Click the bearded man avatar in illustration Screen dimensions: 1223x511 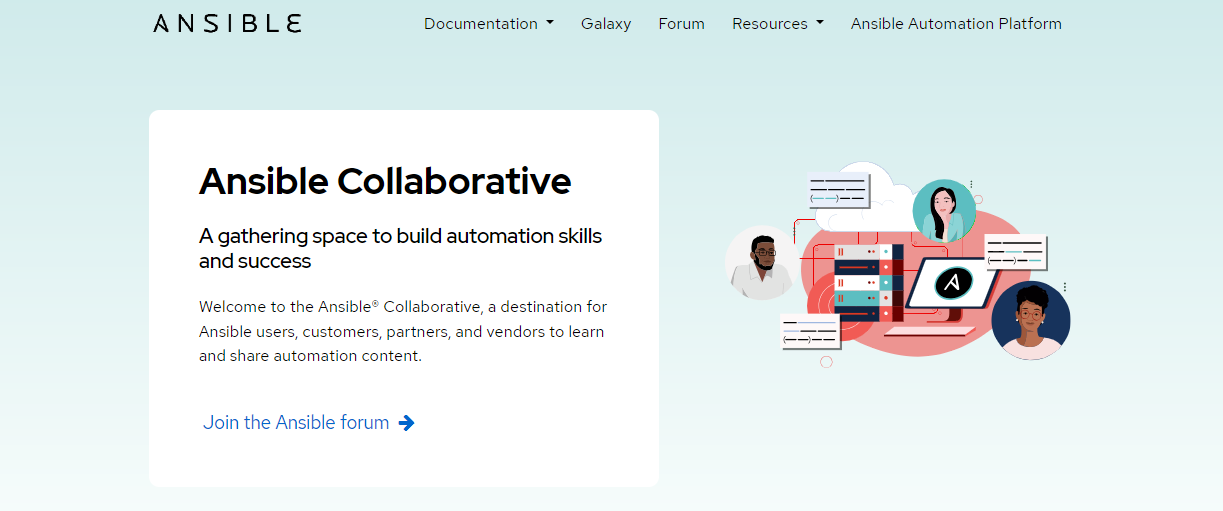[x=762, y=263]
